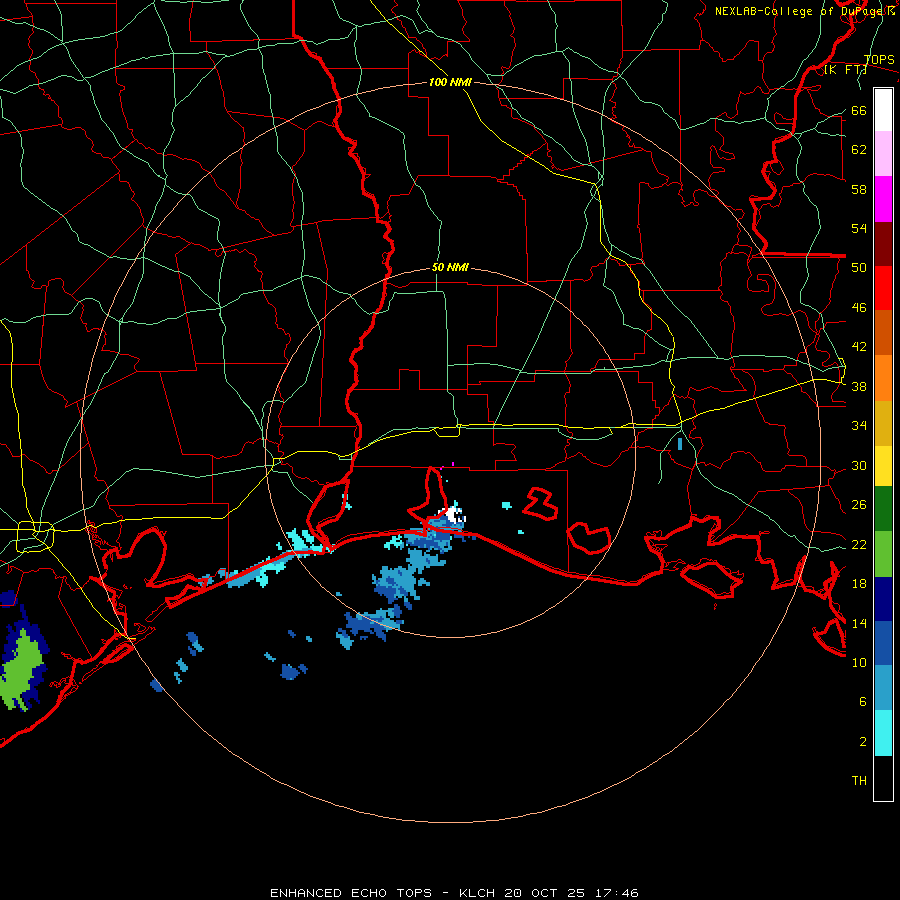
Task: Pick the cyan legend swatch
Action: click(883, 733)
